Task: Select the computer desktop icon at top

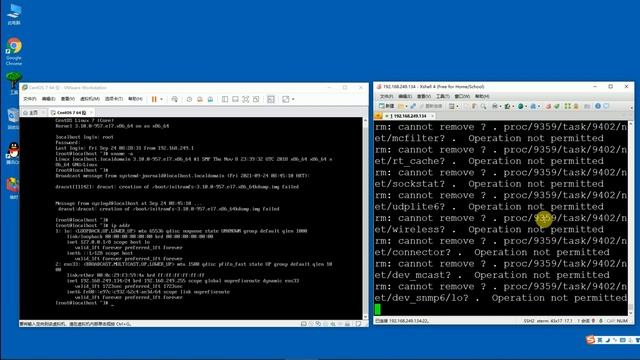Action: pyautogui.click(x=14, y=15)
